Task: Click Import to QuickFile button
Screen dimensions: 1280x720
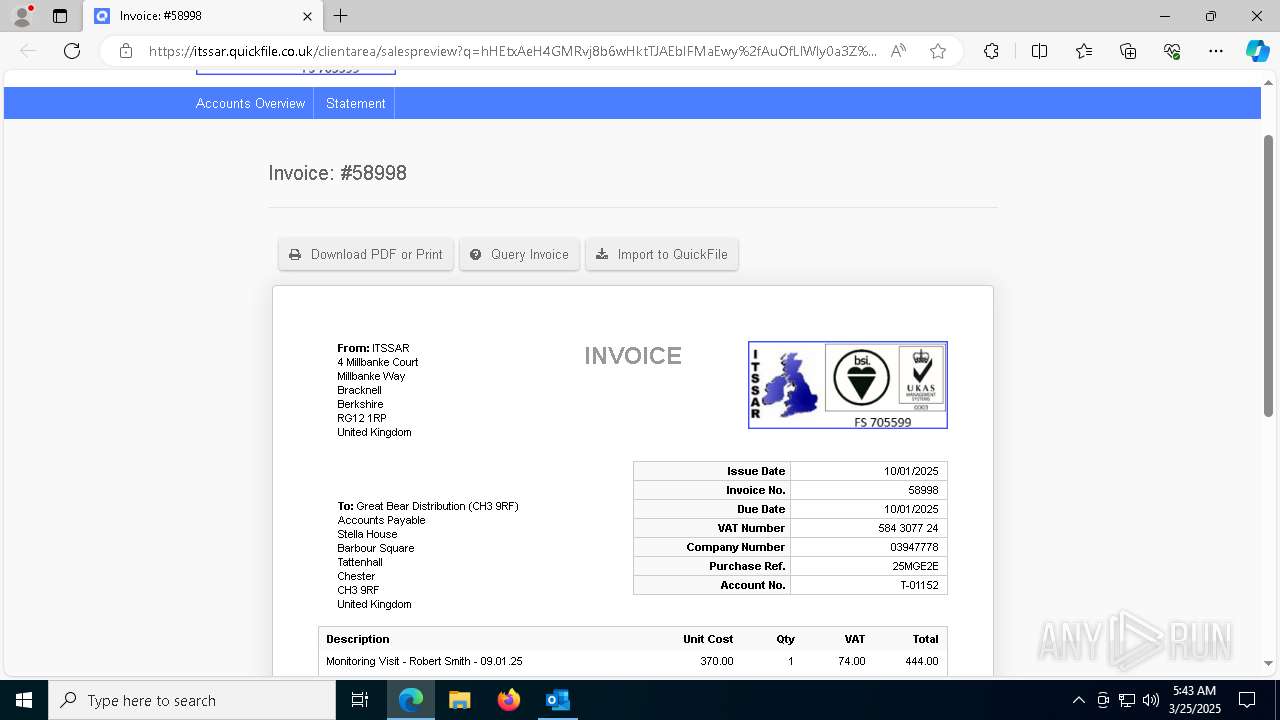Action: [x=662, y=254]
